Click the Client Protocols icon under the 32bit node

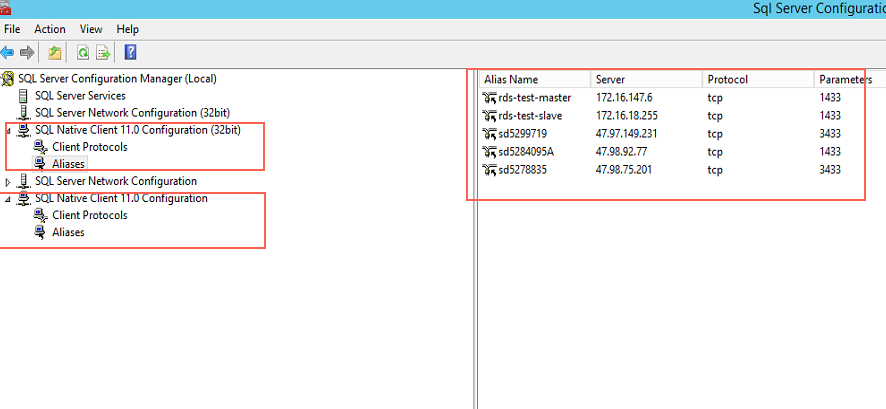click(41, 147)
